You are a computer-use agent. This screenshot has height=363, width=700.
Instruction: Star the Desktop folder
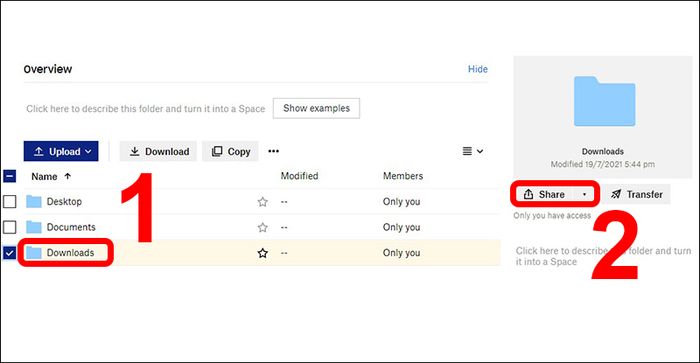click(262, 202)
